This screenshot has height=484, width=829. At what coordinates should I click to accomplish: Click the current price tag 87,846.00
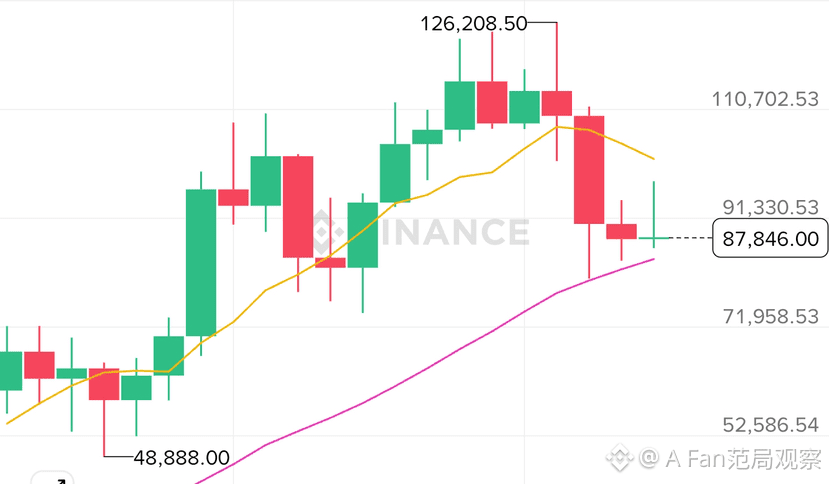coord(764,238)
